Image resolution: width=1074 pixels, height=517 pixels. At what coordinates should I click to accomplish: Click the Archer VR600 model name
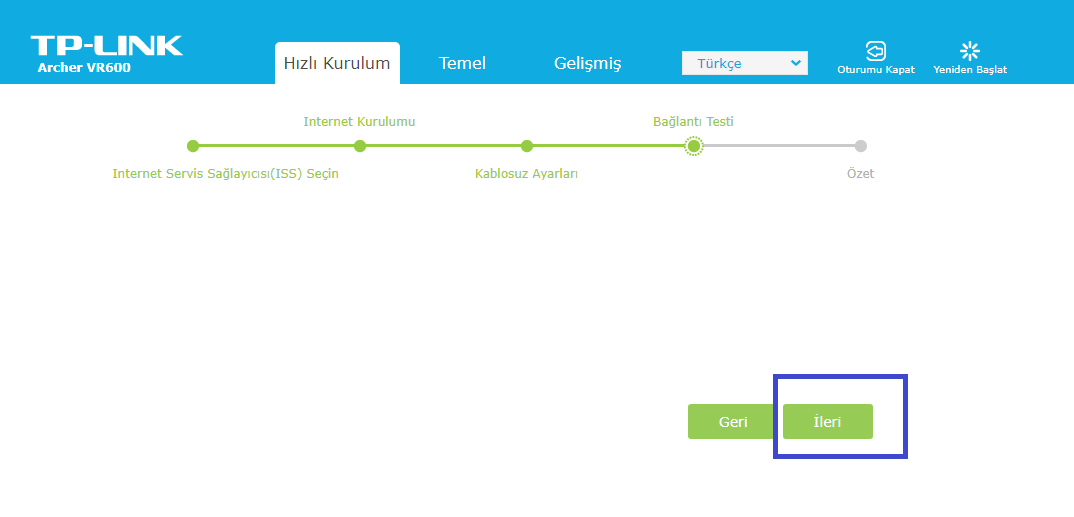click(84, 69)
